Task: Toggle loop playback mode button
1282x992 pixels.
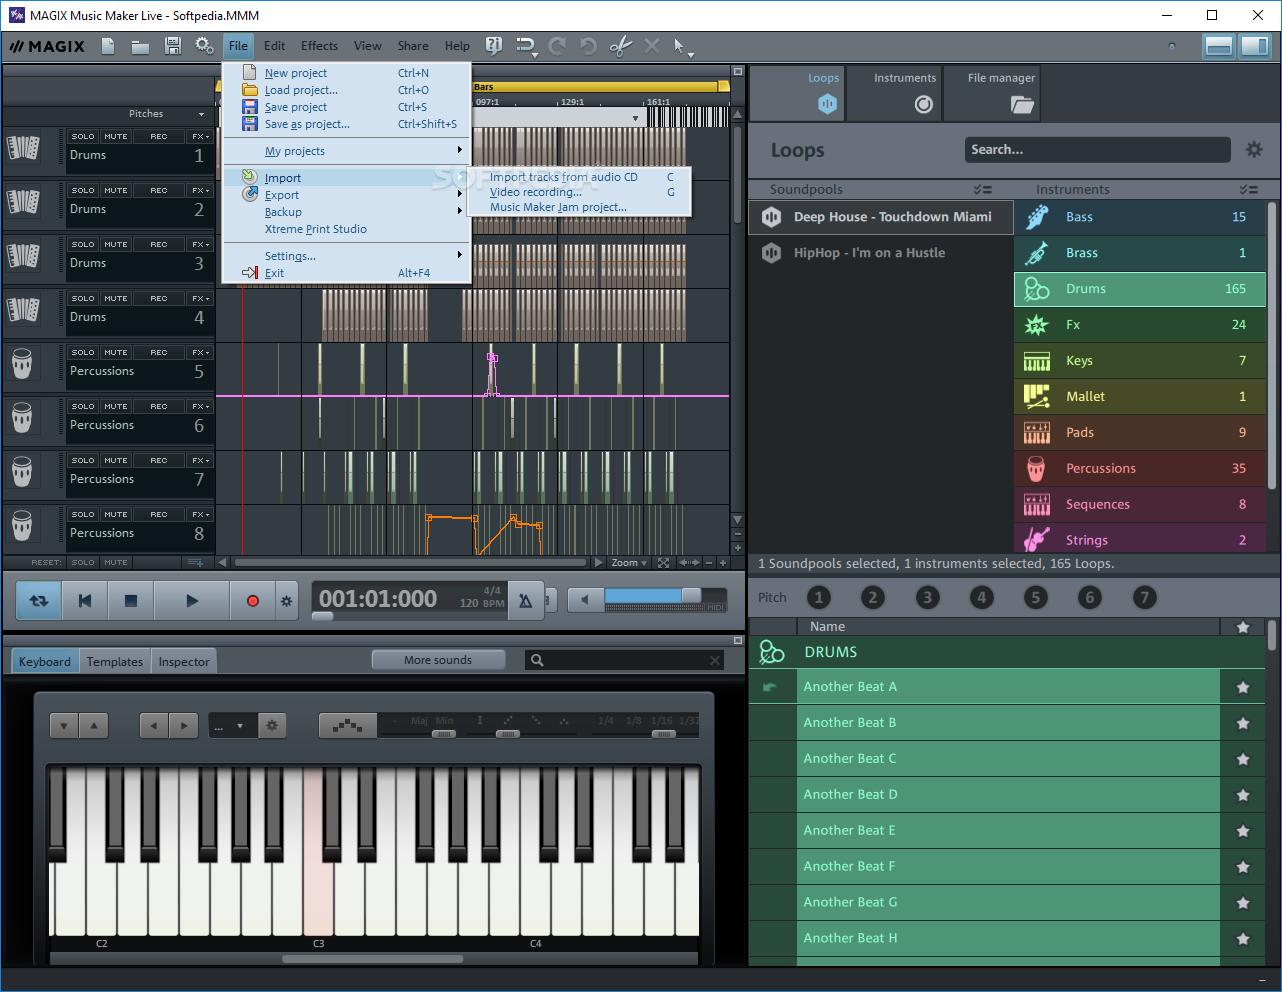Action: (x=39, y=601)
